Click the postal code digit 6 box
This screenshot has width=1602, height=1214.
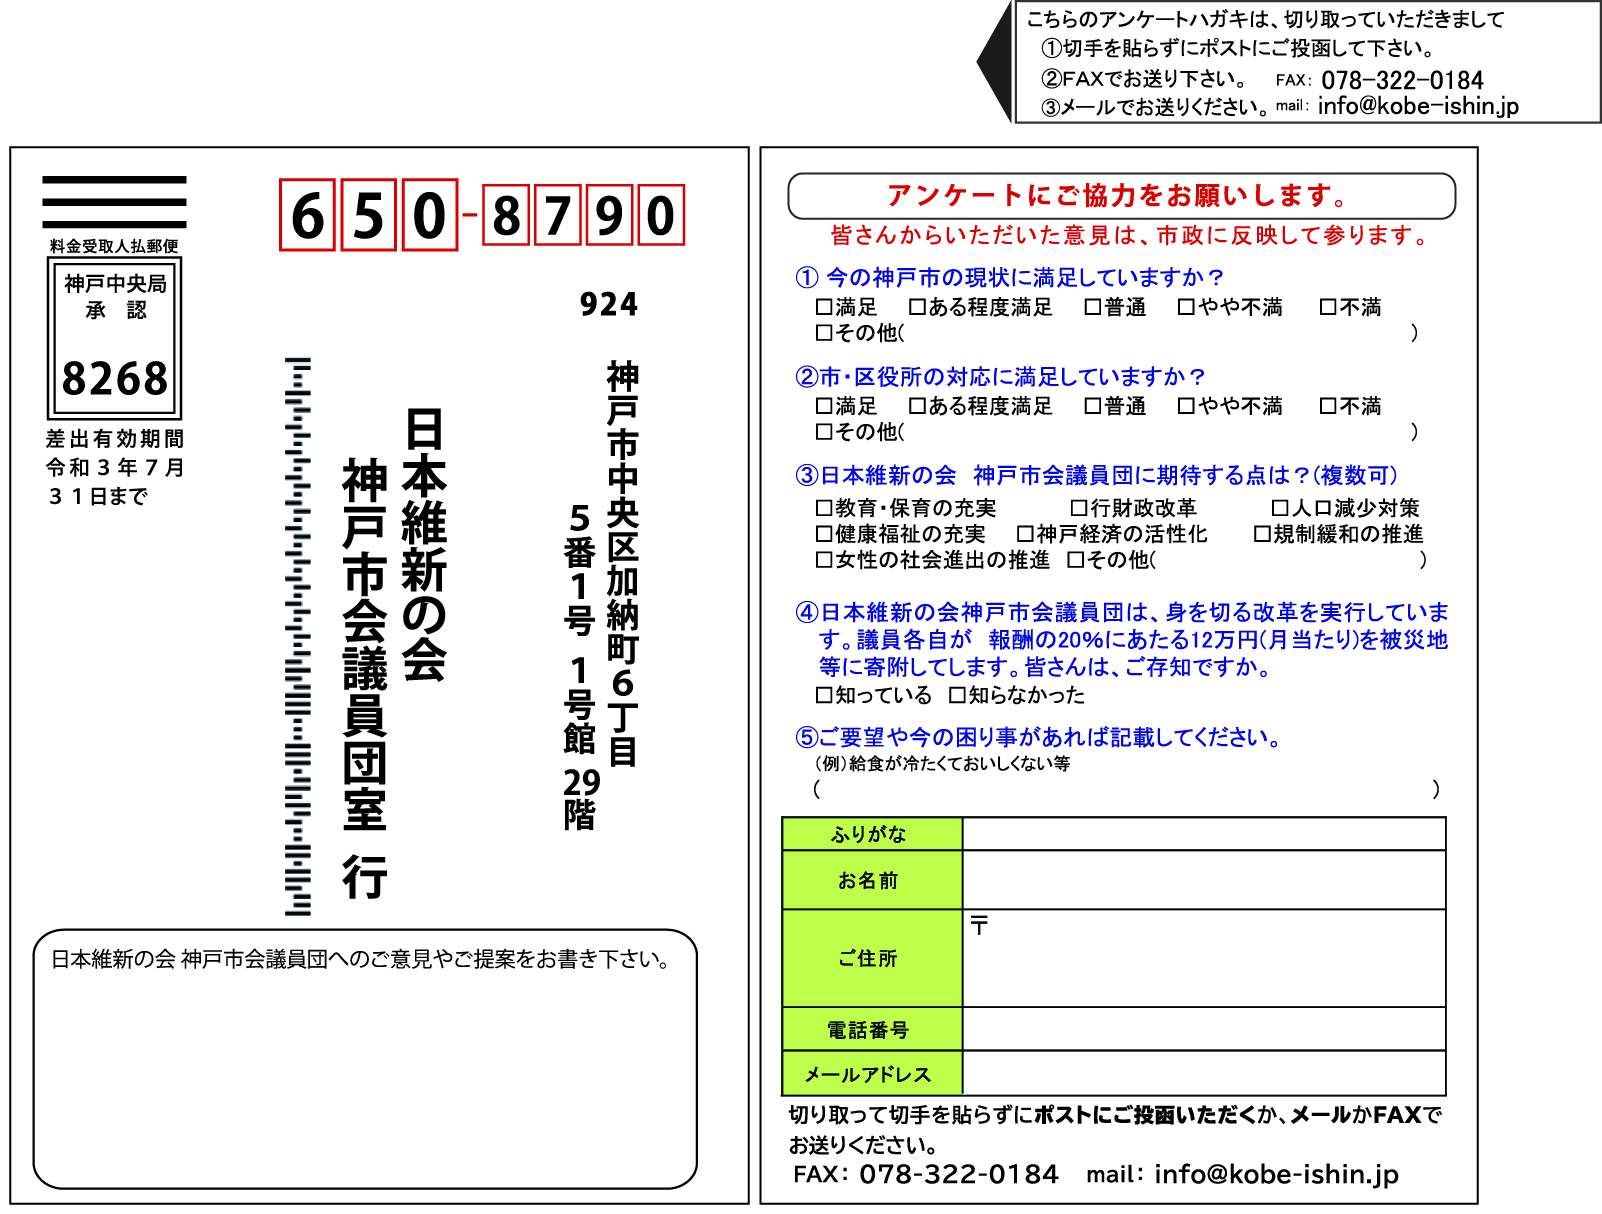click(307, 214)
